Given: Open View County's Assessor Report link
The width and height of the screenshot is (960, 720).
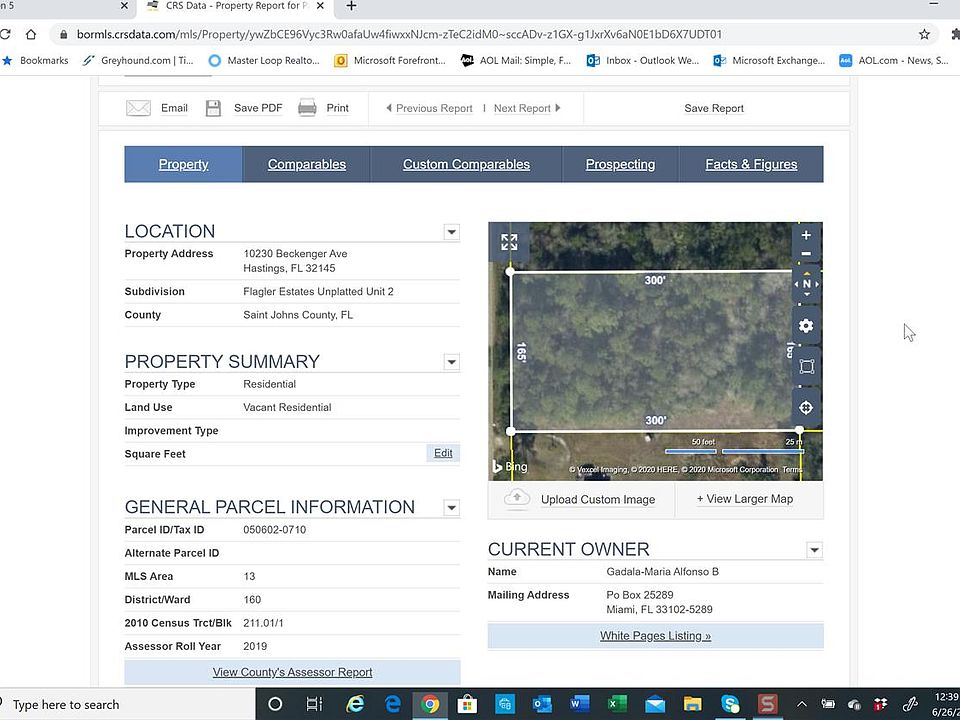Looking at the screenshot, I should (293, 672).
